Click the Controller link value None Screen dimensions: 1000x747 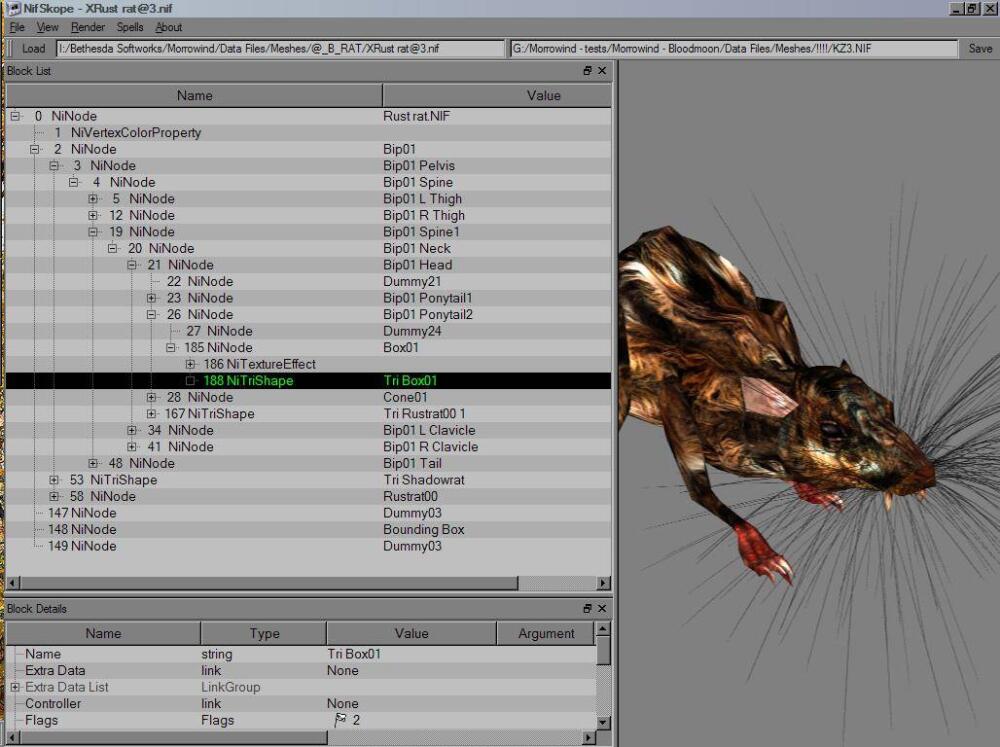342,704
